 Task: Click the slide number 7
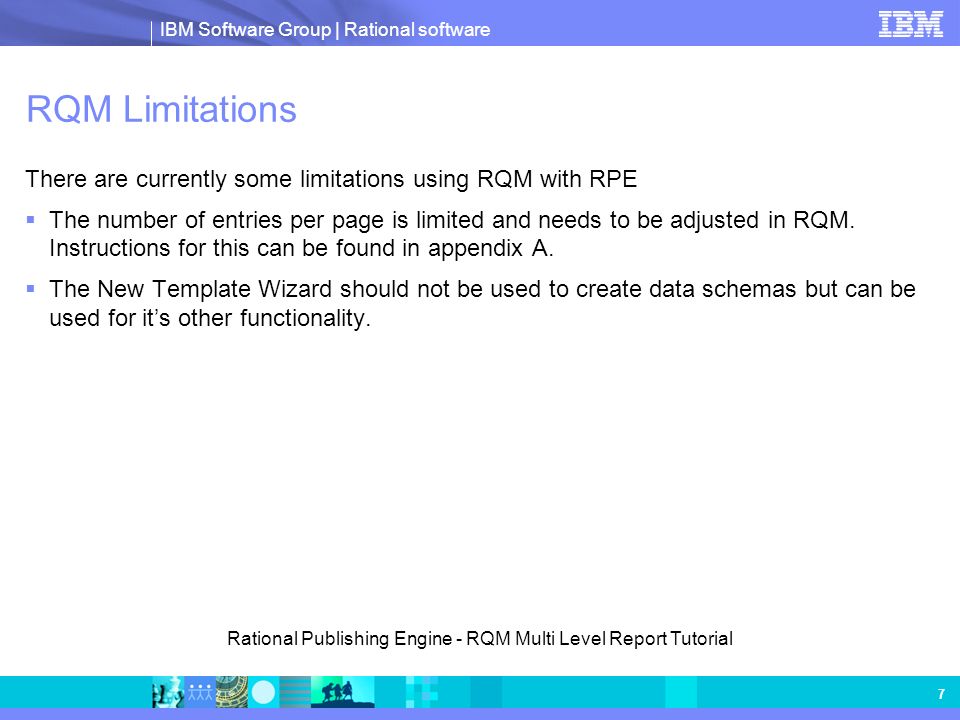pos(941,694)
